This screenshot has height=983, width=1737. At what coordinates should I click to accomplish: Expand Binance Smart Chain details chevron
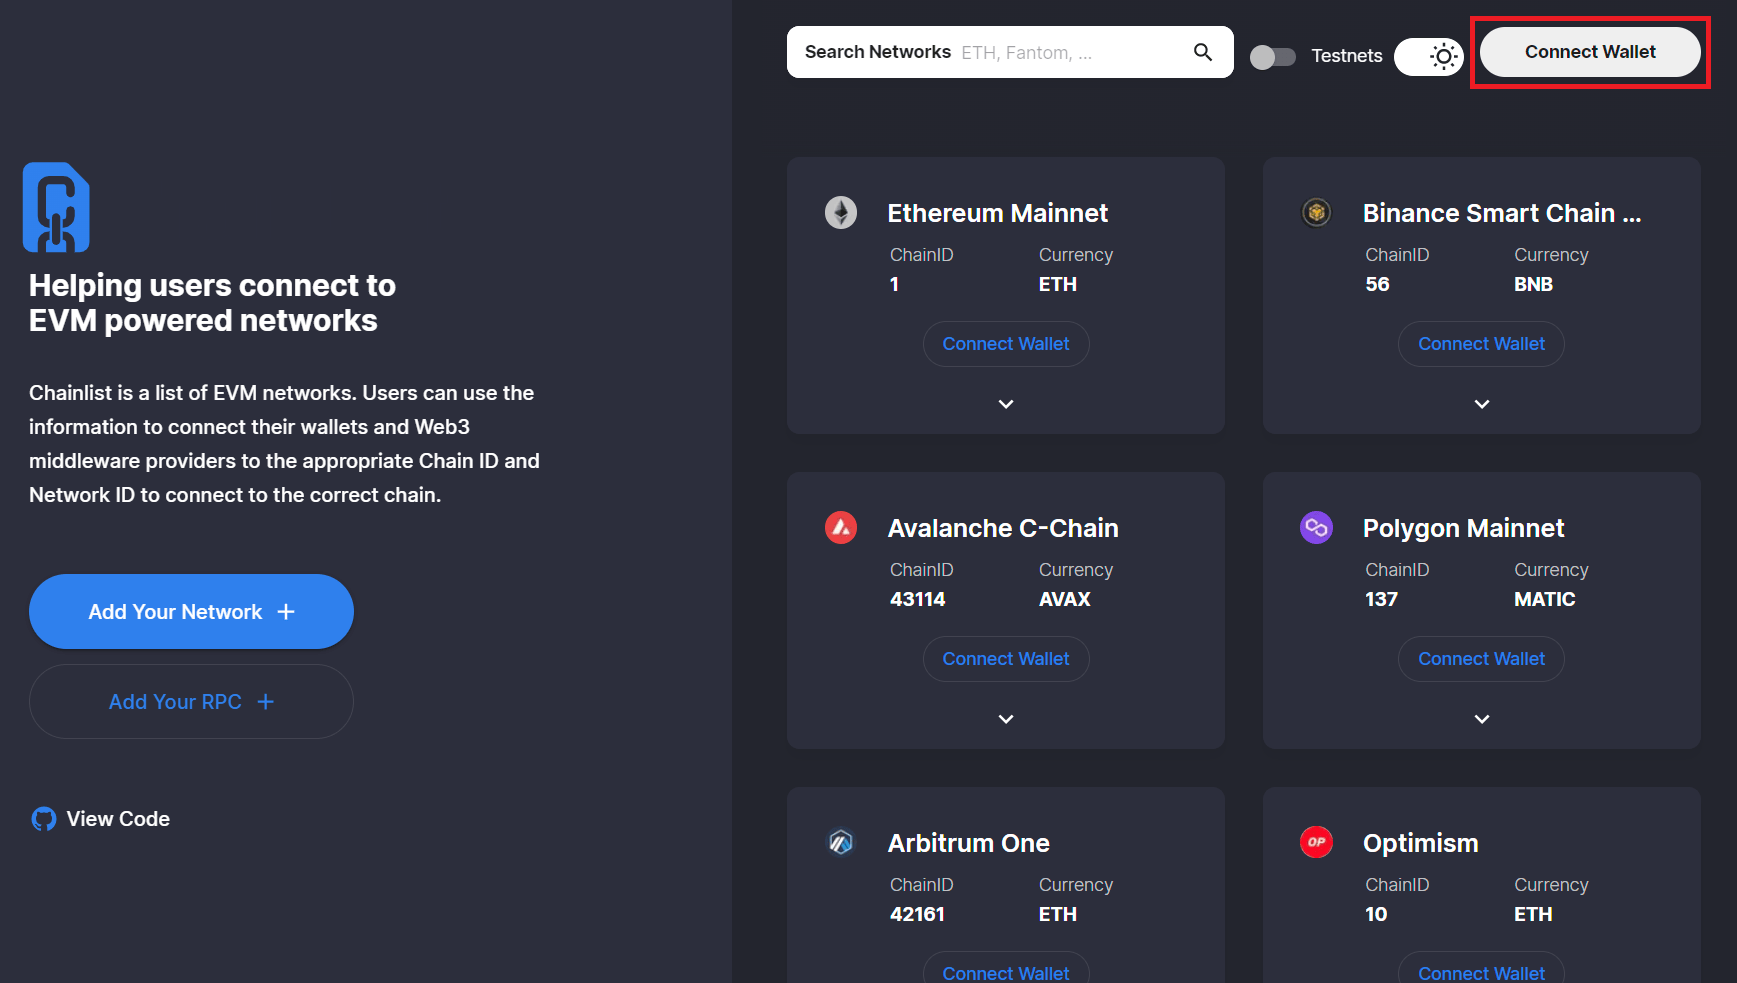[x=1482, y=404]
